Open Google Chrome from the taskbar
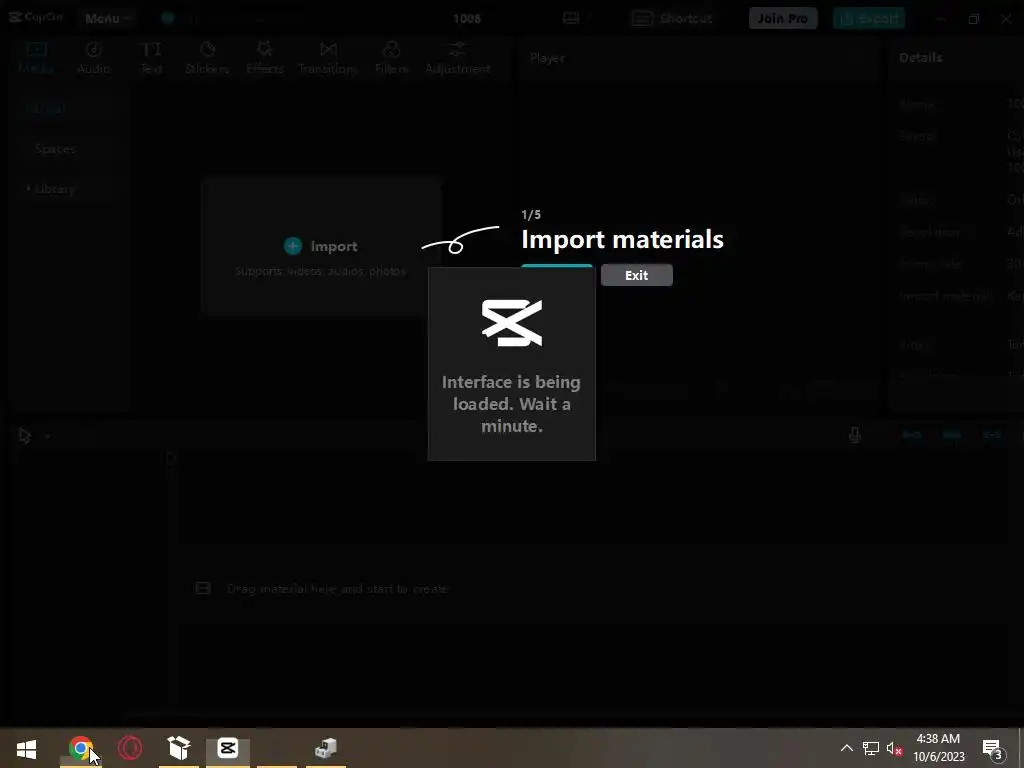The width and height of the screenshot is (1024, 768). tap(80, 748)
